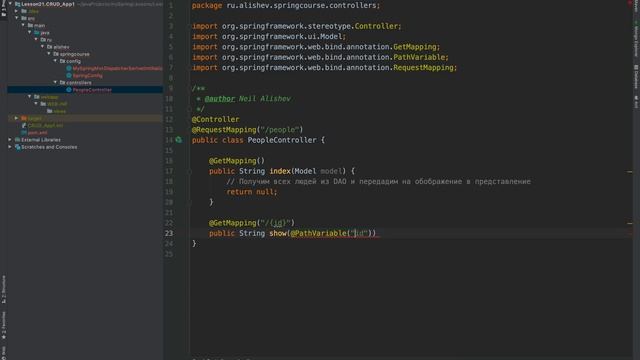Viewport: 640px width, 360px height.
Task: Click the pom.xml Maven file icon
Action: [24, 133]
